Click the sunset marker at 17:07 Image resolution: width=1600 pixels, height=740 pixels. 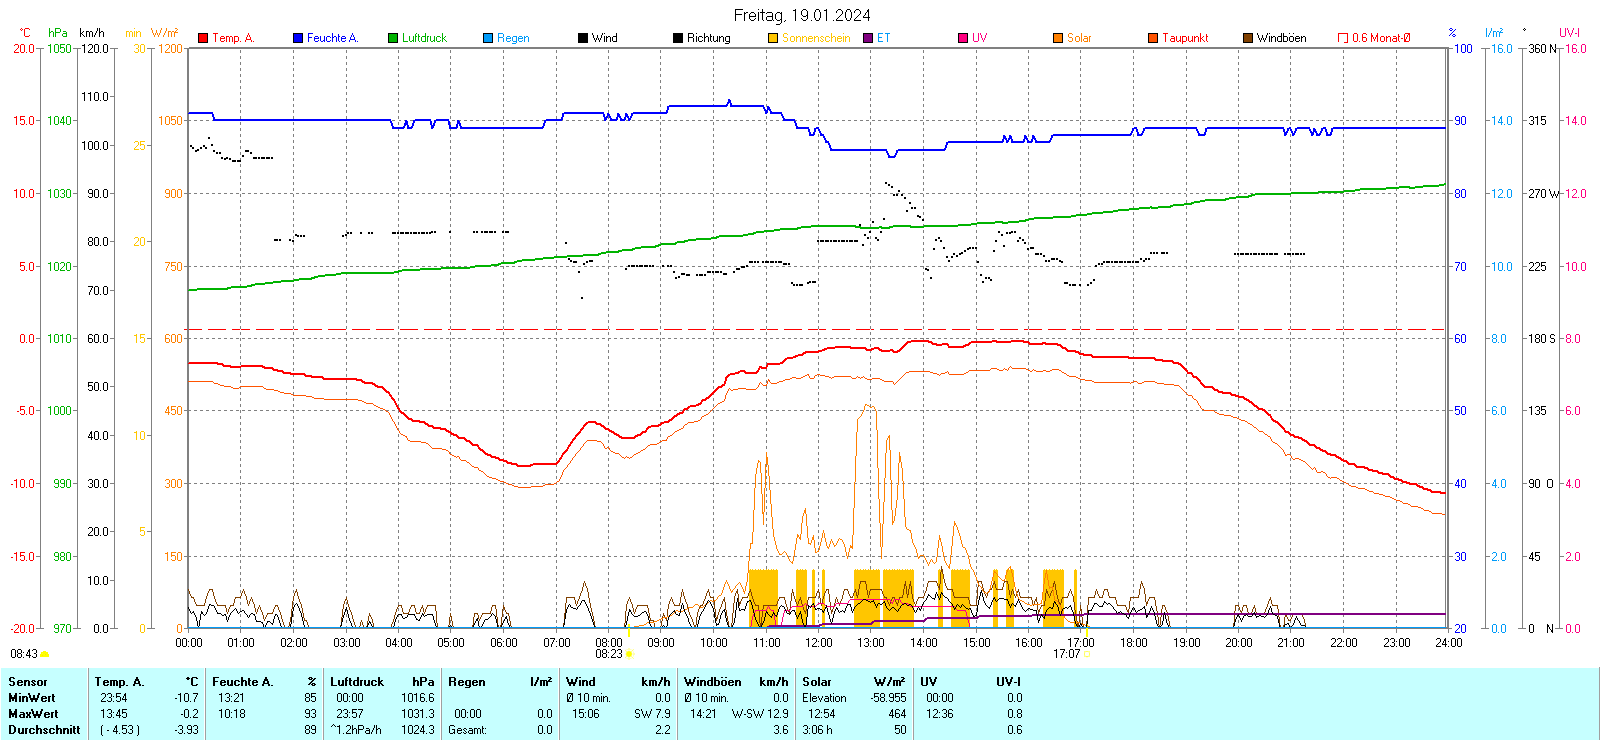[1086, 654]
